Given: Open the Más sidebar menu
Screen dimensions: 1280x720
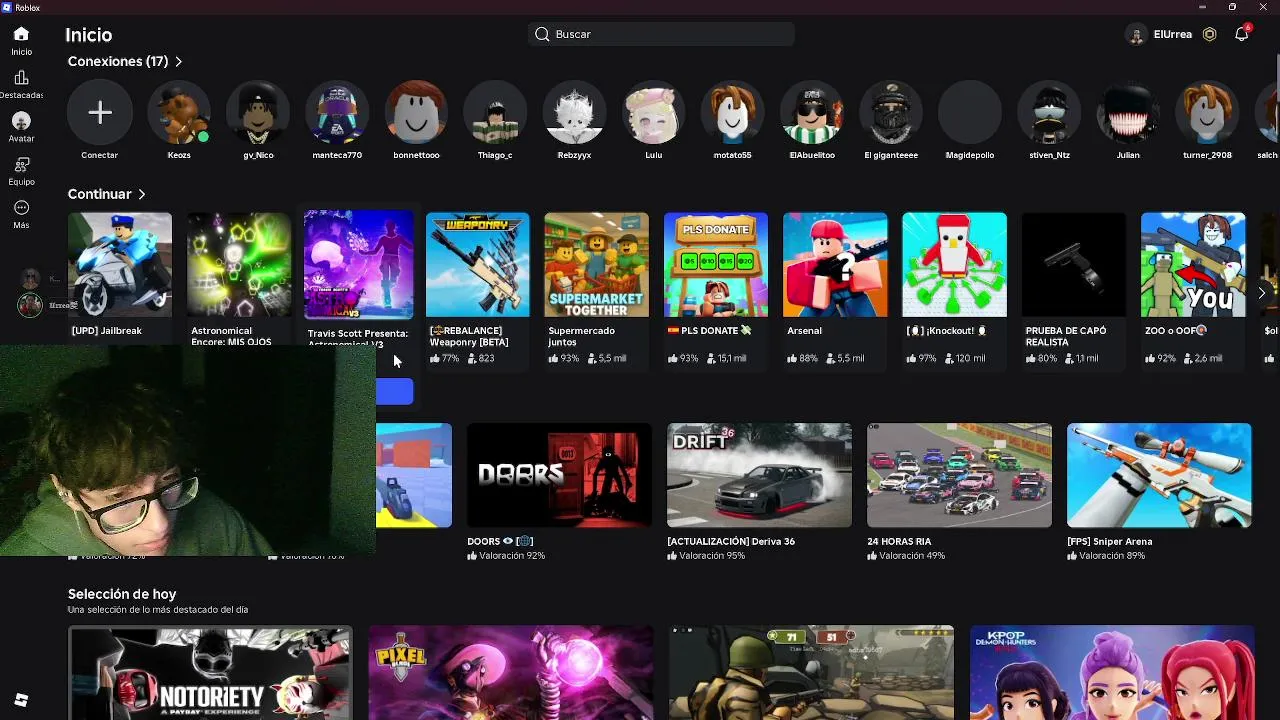Looking at the screenshot, I should point(21,208).
